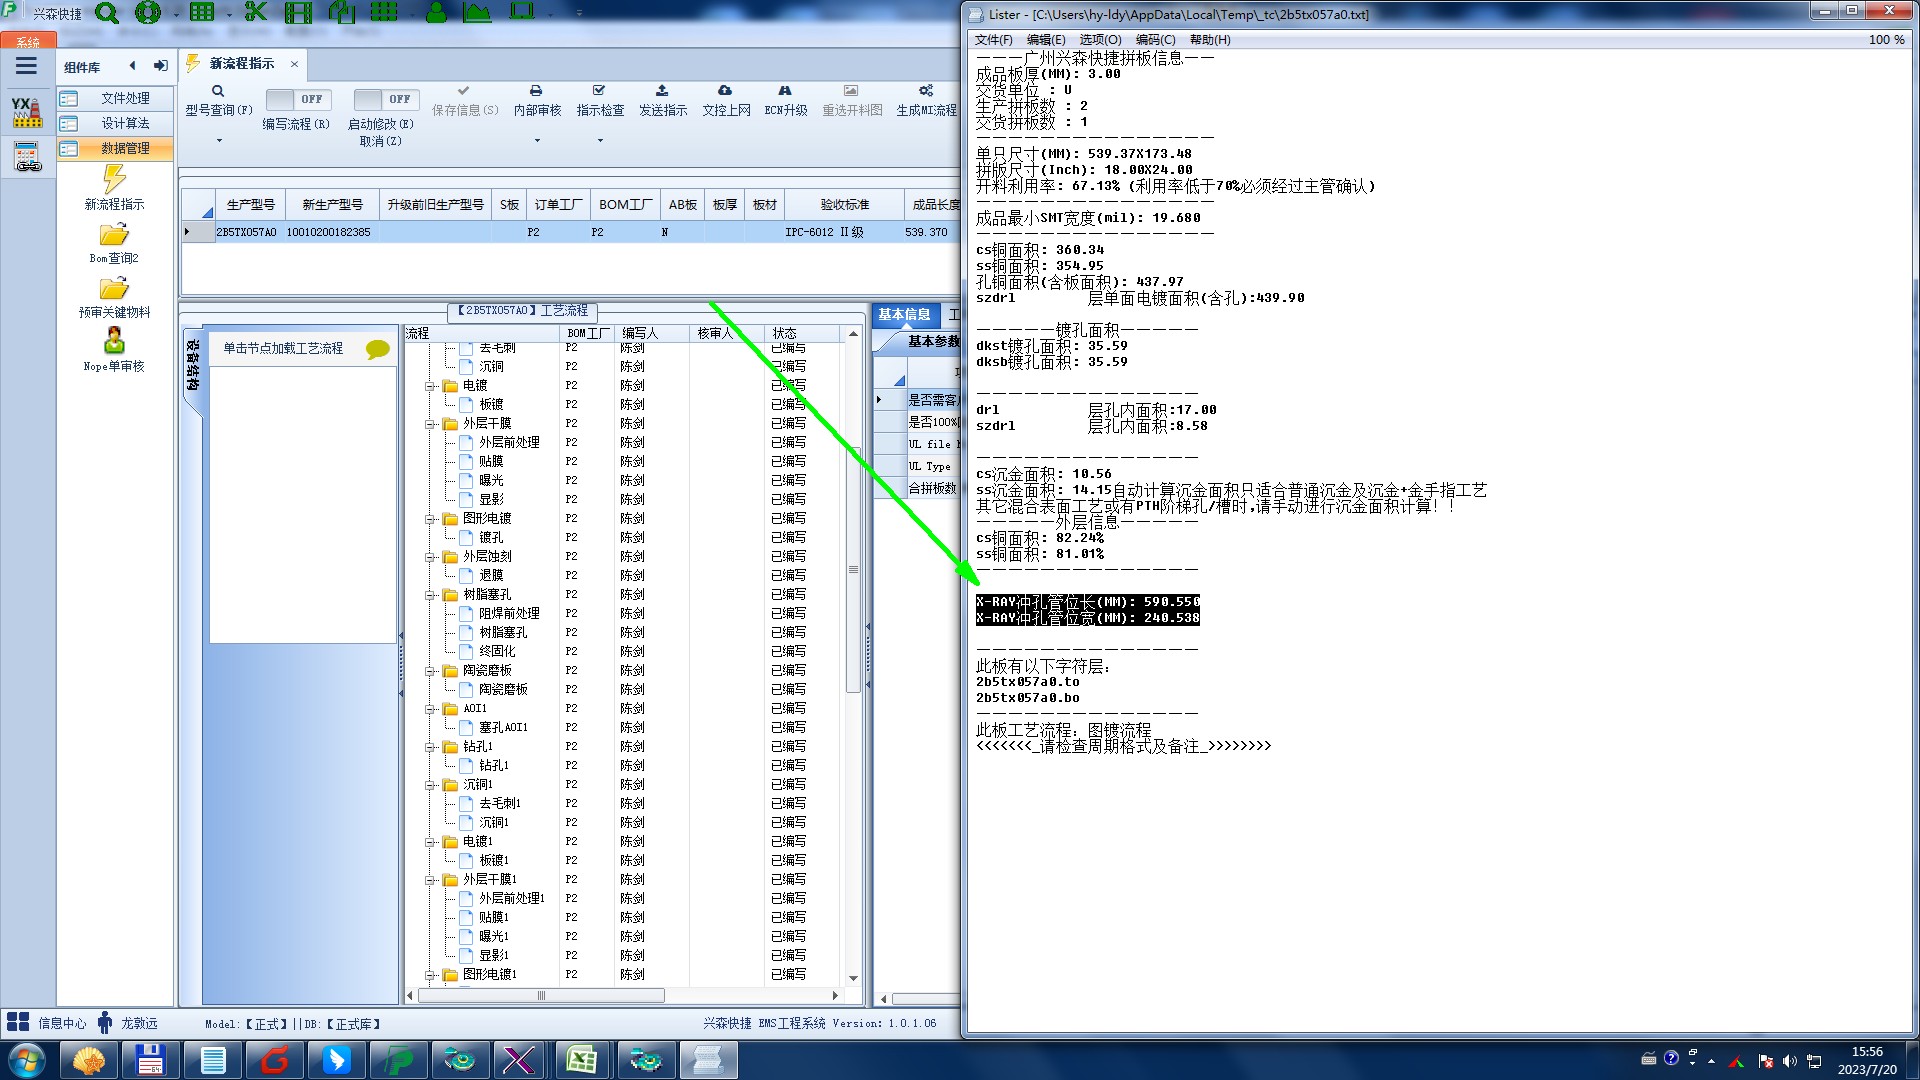Click the 发送指示 upload icon
The height and width of the screenshot is (1080, 1920).
click(x=662, y=91)
